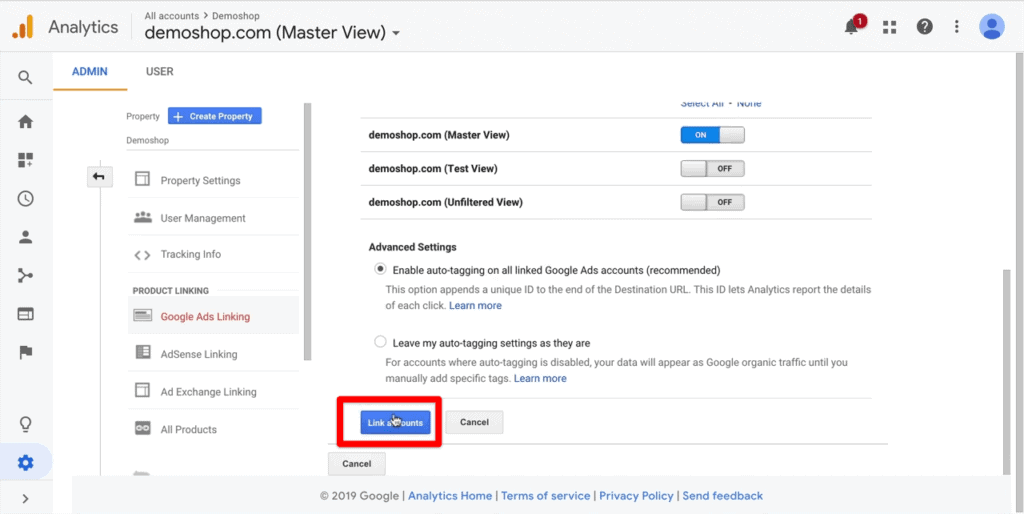Image resolution: width=1024 pixels, height=514 pixels.
Task: Click the Google Ads Linking icon
Action: (x=142, y=317)
